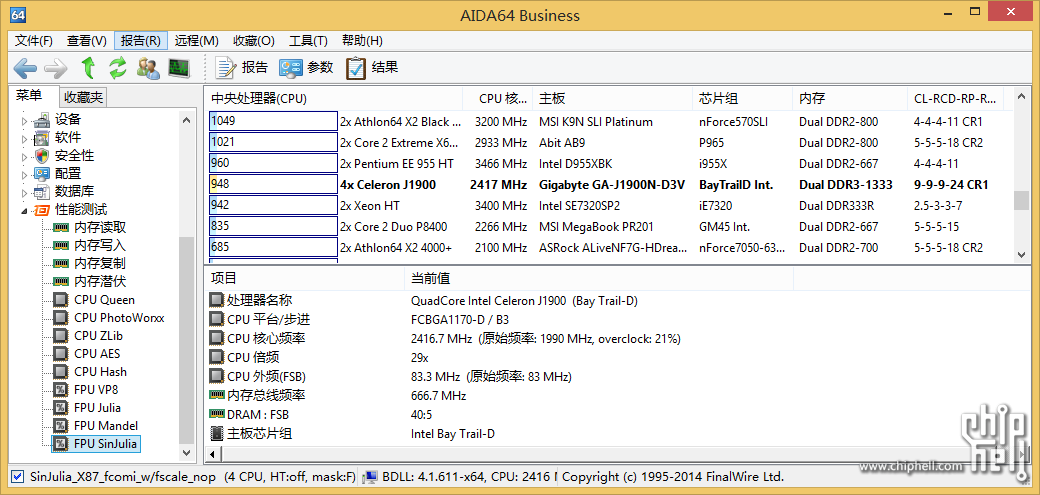Image resolution: width=1040 pixels, height=495 pixels.
Task: Select the 性能测试 benchmark icon
Action: 42,210
